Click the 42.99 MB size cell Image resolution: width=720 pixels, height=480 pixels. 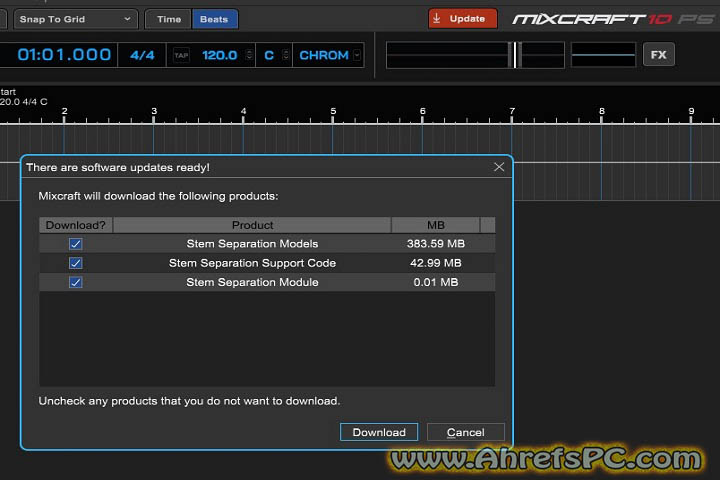click(x=436, y=263)
